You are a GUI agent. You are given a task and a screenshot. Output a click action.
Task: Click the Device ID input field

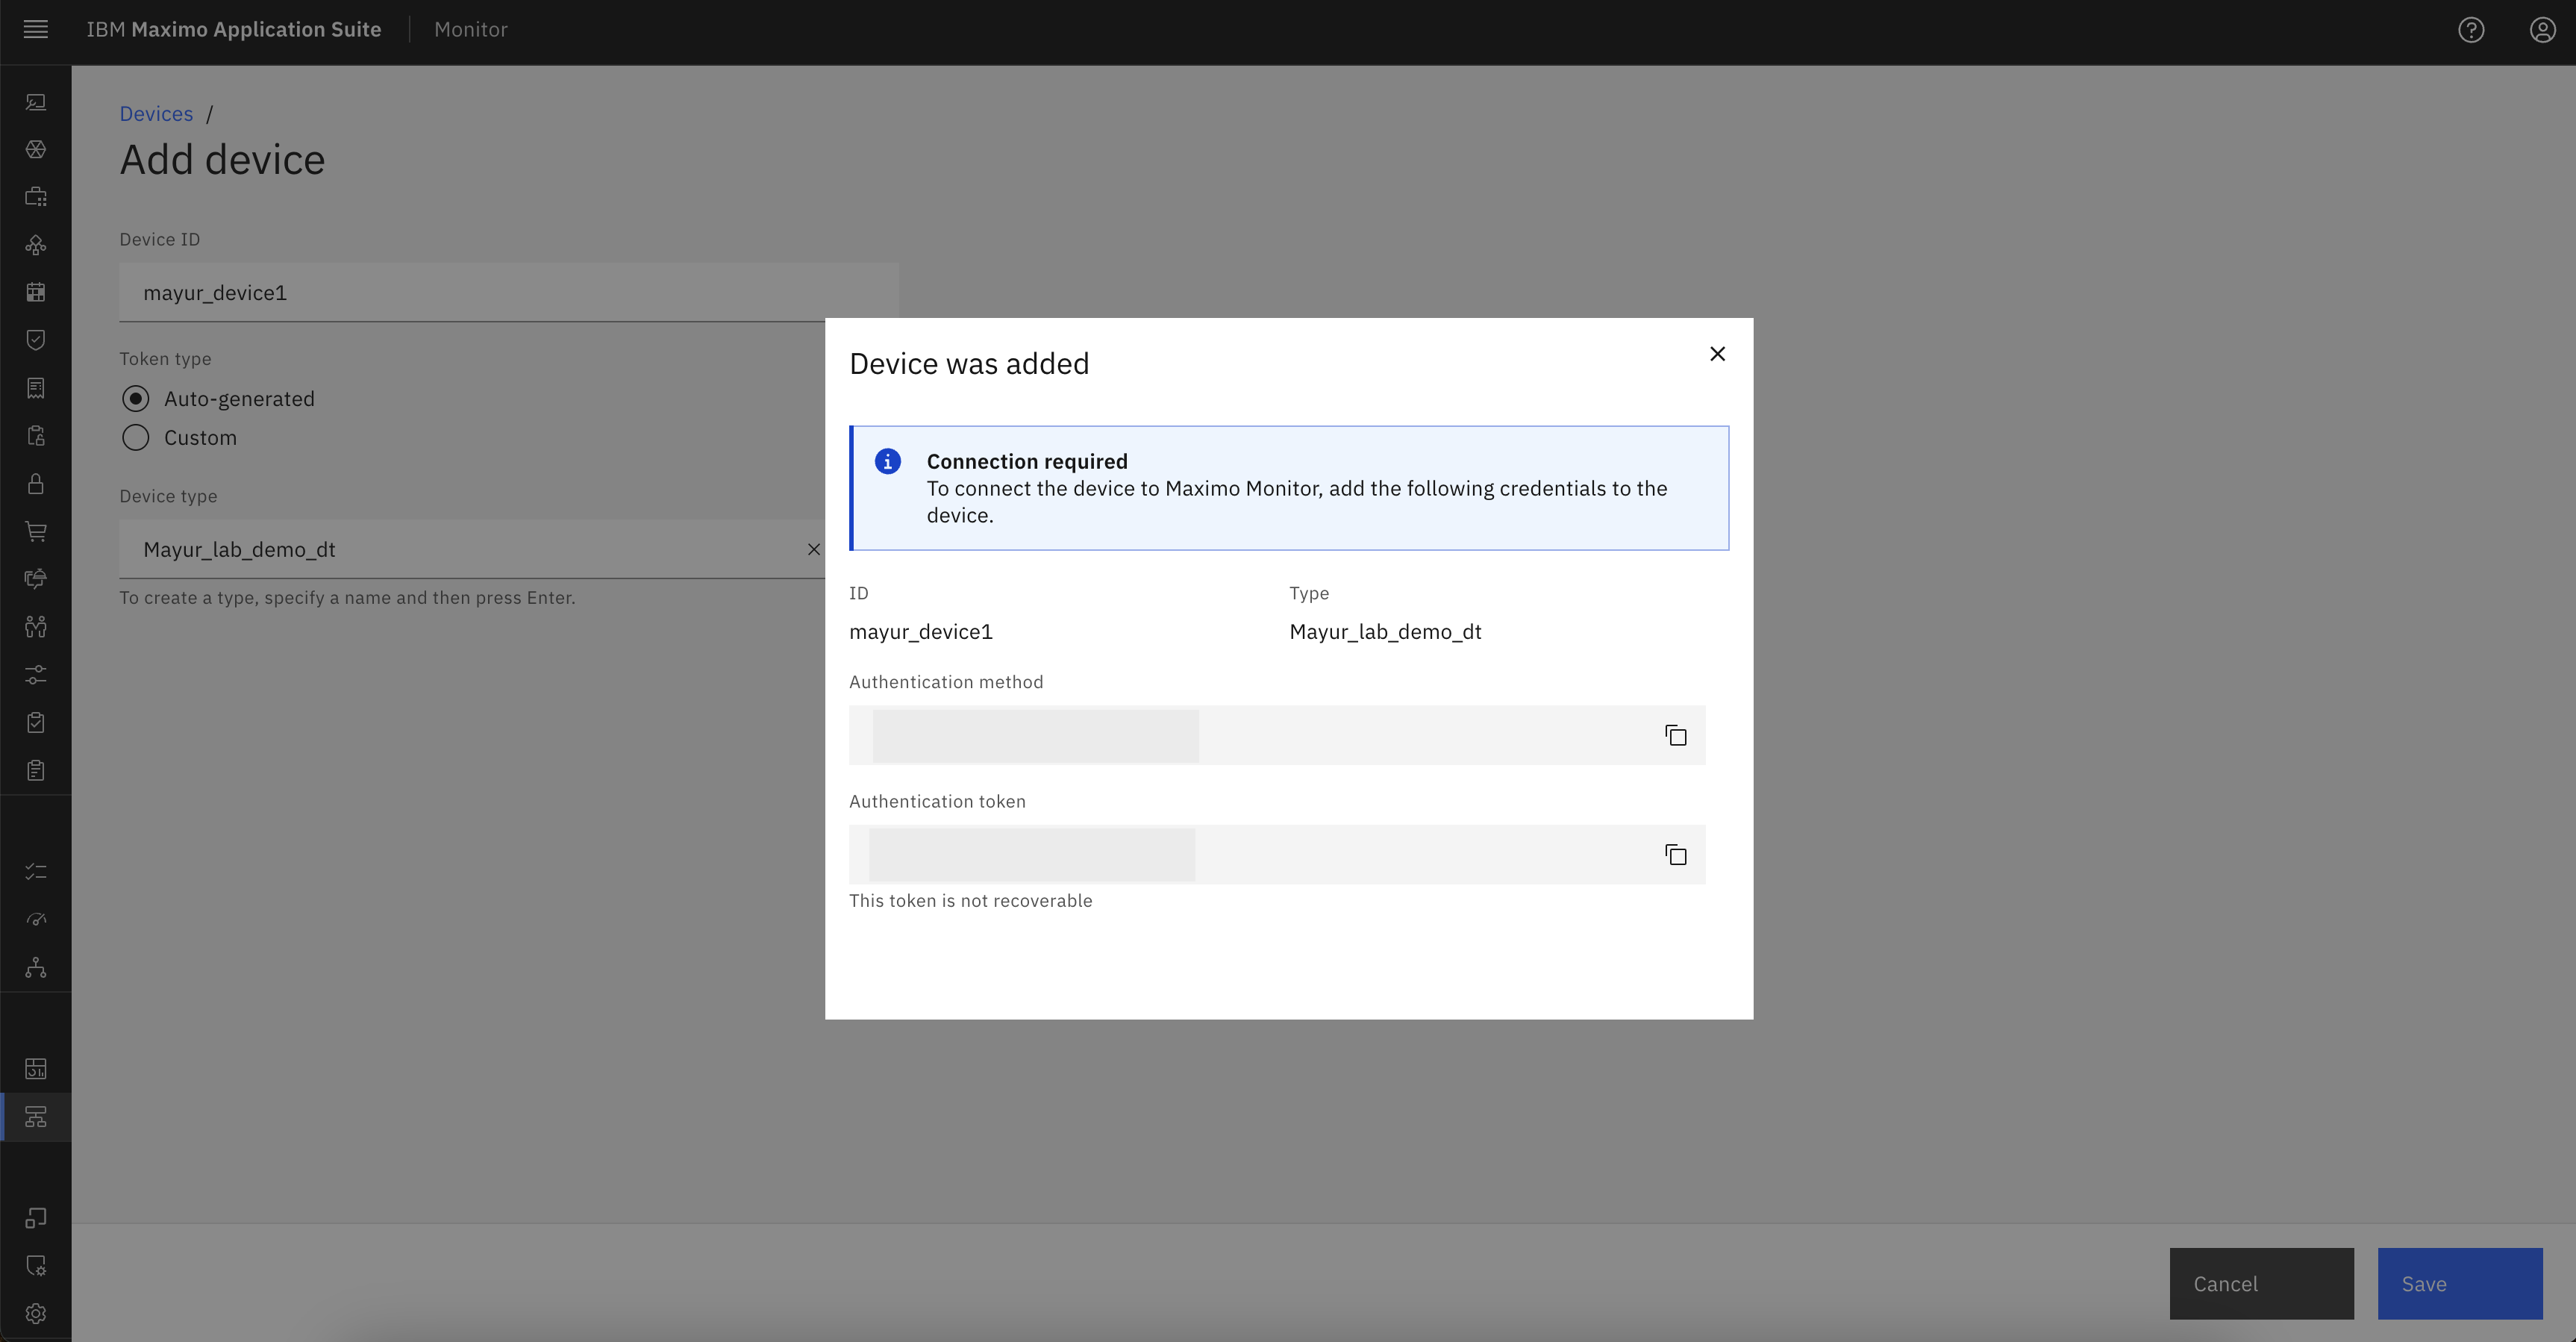coord(508,292)
